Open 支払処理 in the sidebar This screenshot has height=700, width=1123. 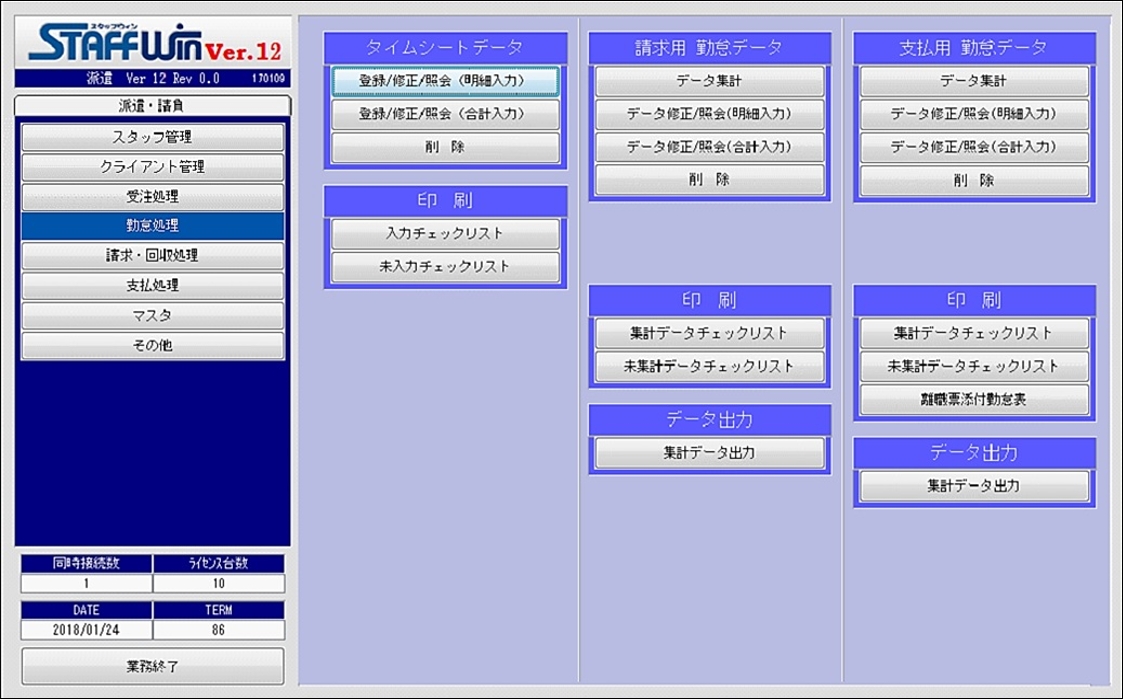[x=153, y=286]
